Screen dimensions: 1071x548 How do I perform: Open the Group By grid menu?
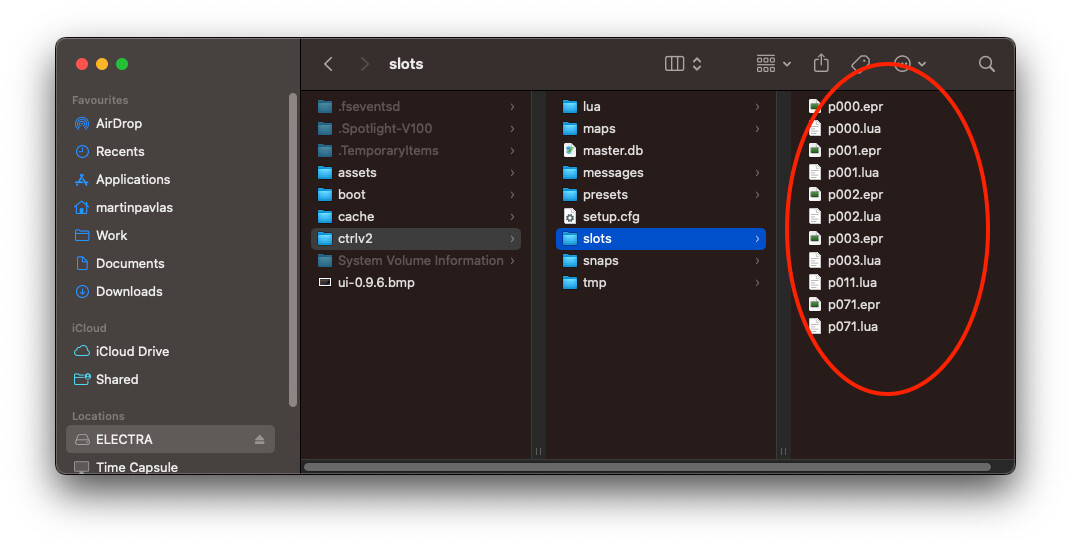coord(773,64)
